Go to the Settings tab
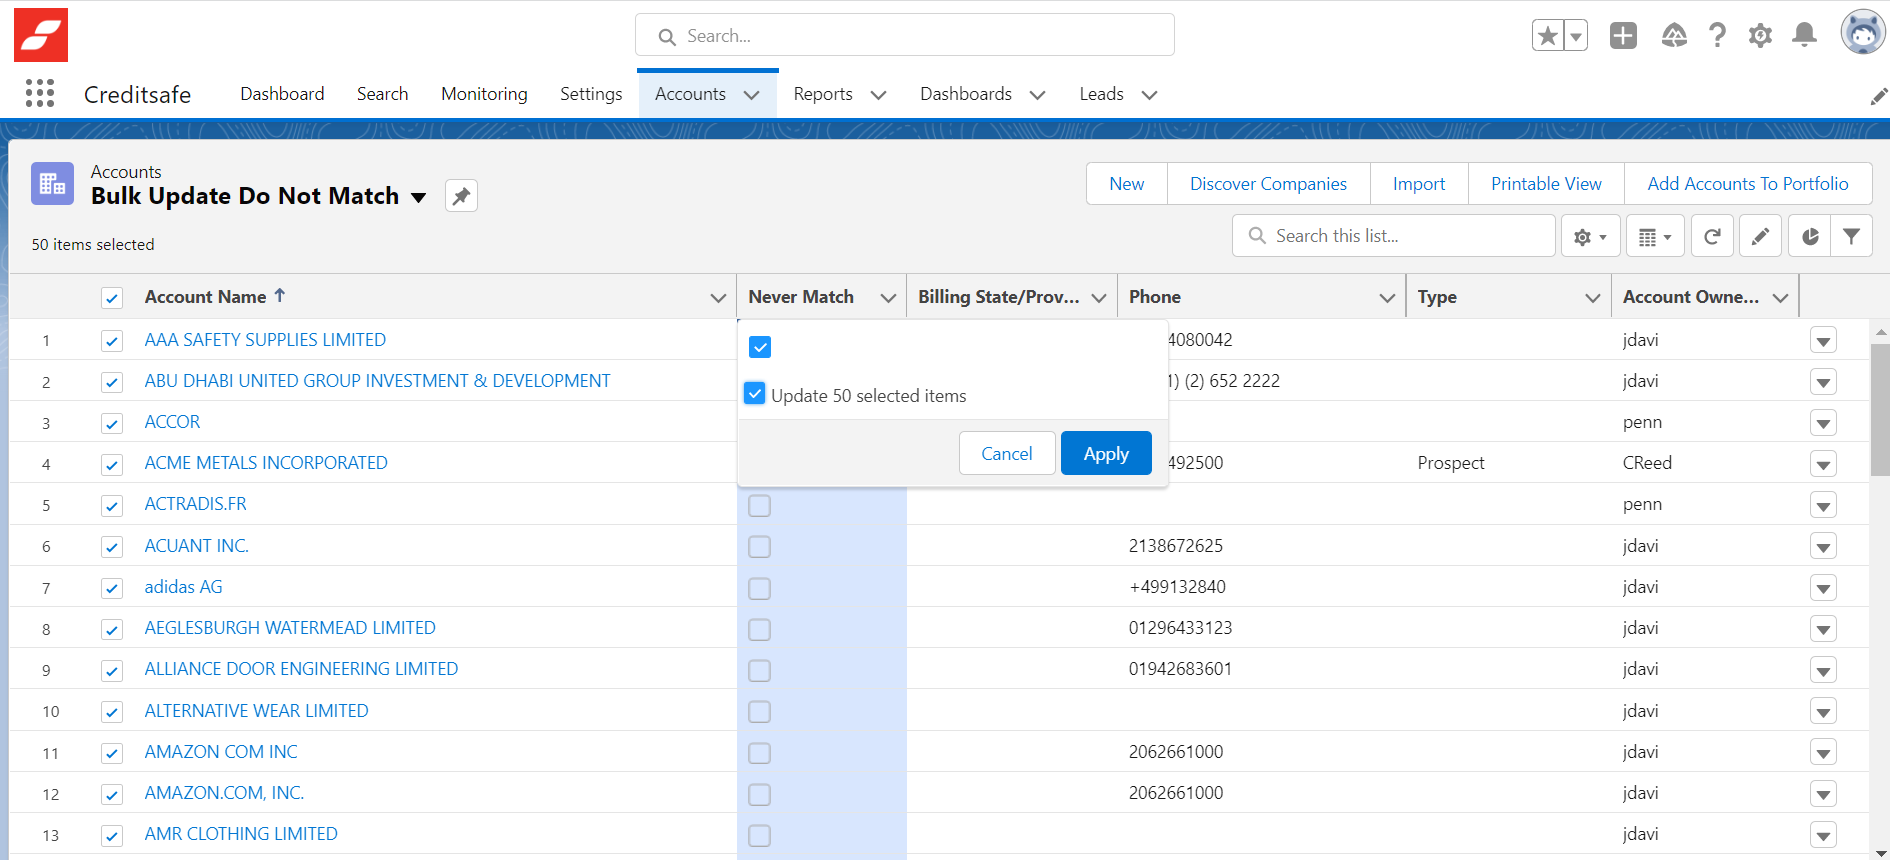This screenshot has width=1890, height=860. pyautogui.click(x=591, y=94)
